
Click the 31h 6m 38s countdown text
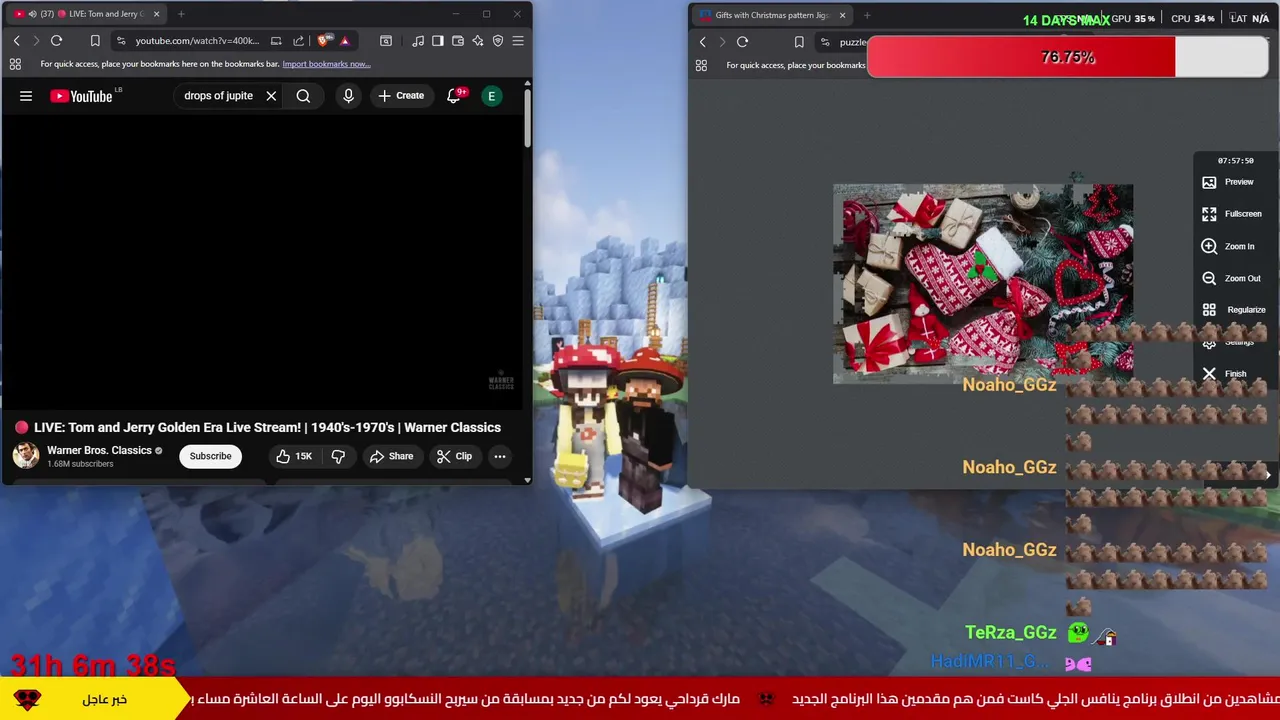[93, 664]
